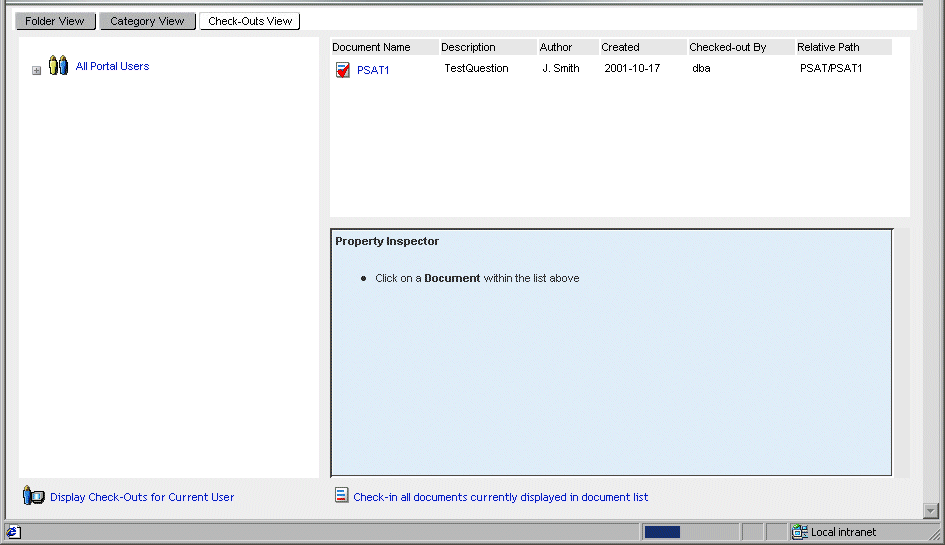The width and height of the screenshot is (945, 545).
Task: Click the Internet Explorer page icon in status bar
Action: click(x=14, y=532)
